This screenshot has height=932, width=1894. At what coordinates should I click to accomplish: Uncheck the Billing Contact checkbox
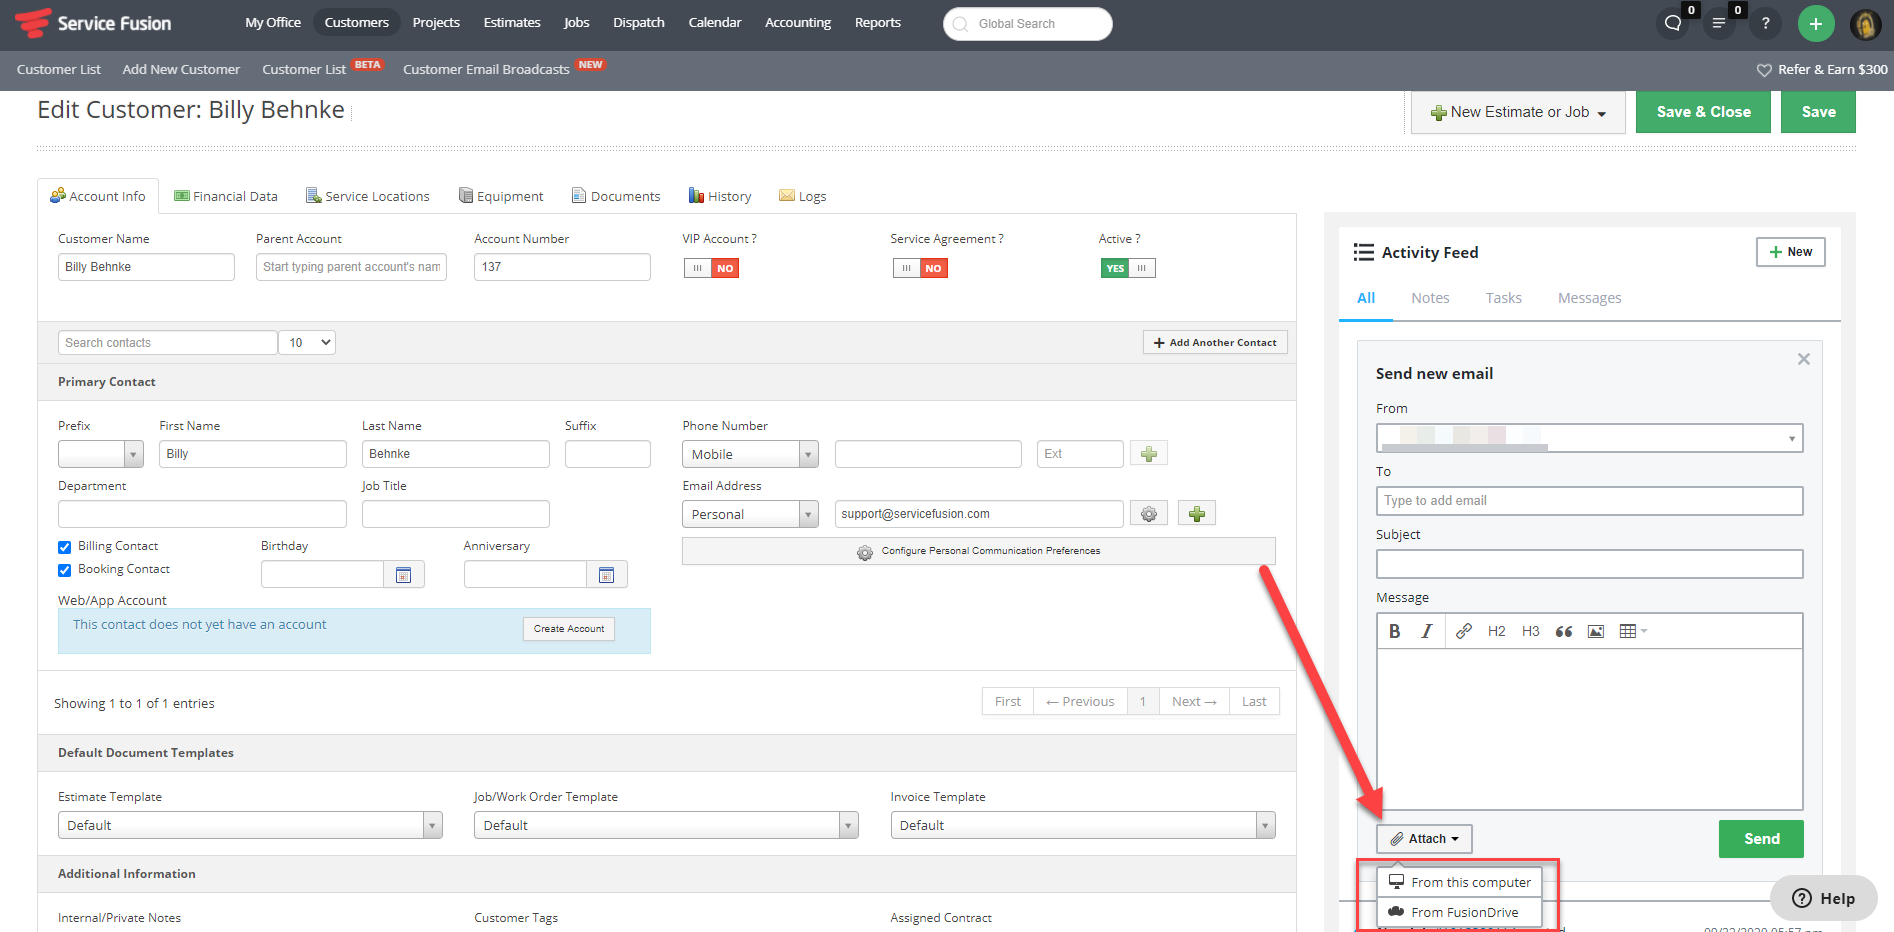pyautogui.click(x=65, y=547)
